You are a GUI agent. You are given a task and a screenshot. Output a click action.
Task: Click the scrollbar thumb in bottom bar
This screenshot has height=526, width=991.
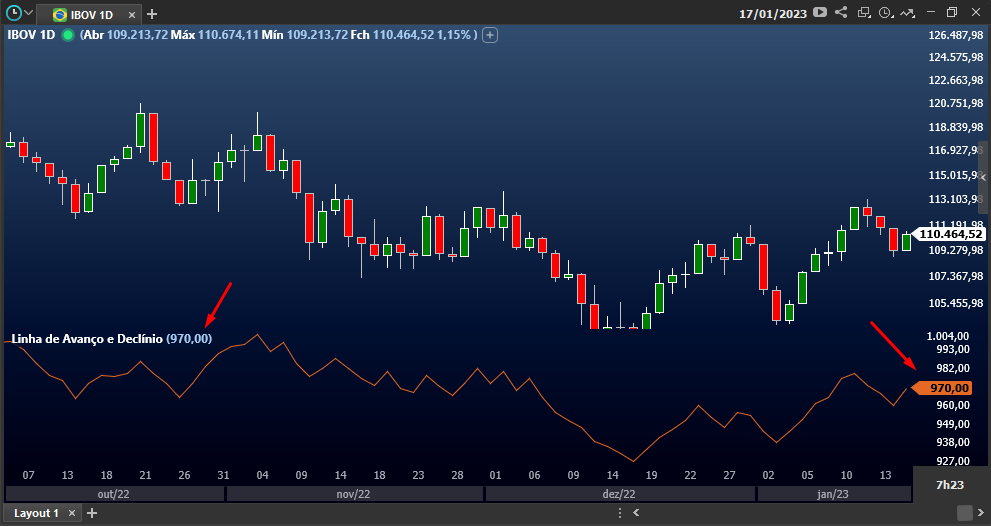click(x=964, y=513)
